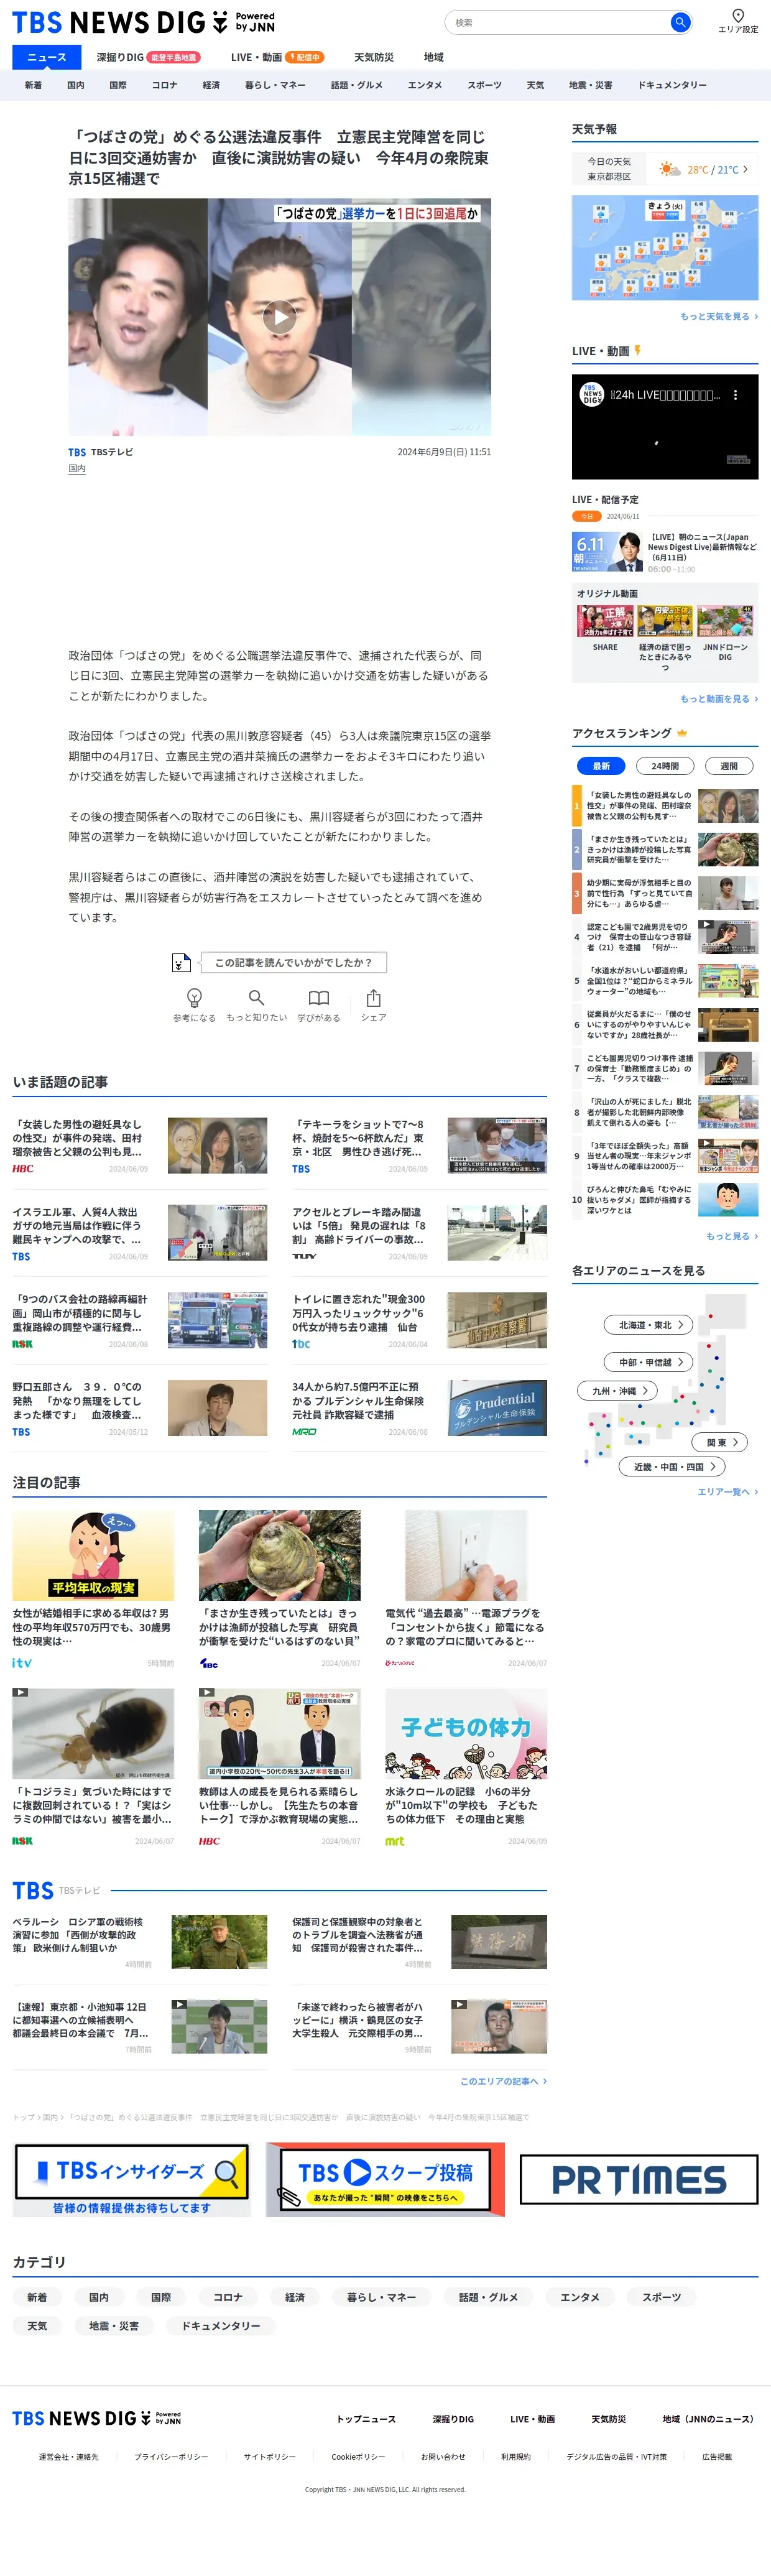Open 子どもの体力 featured article thumbnail
The image size is (771, 2576).
point(466,1734)
